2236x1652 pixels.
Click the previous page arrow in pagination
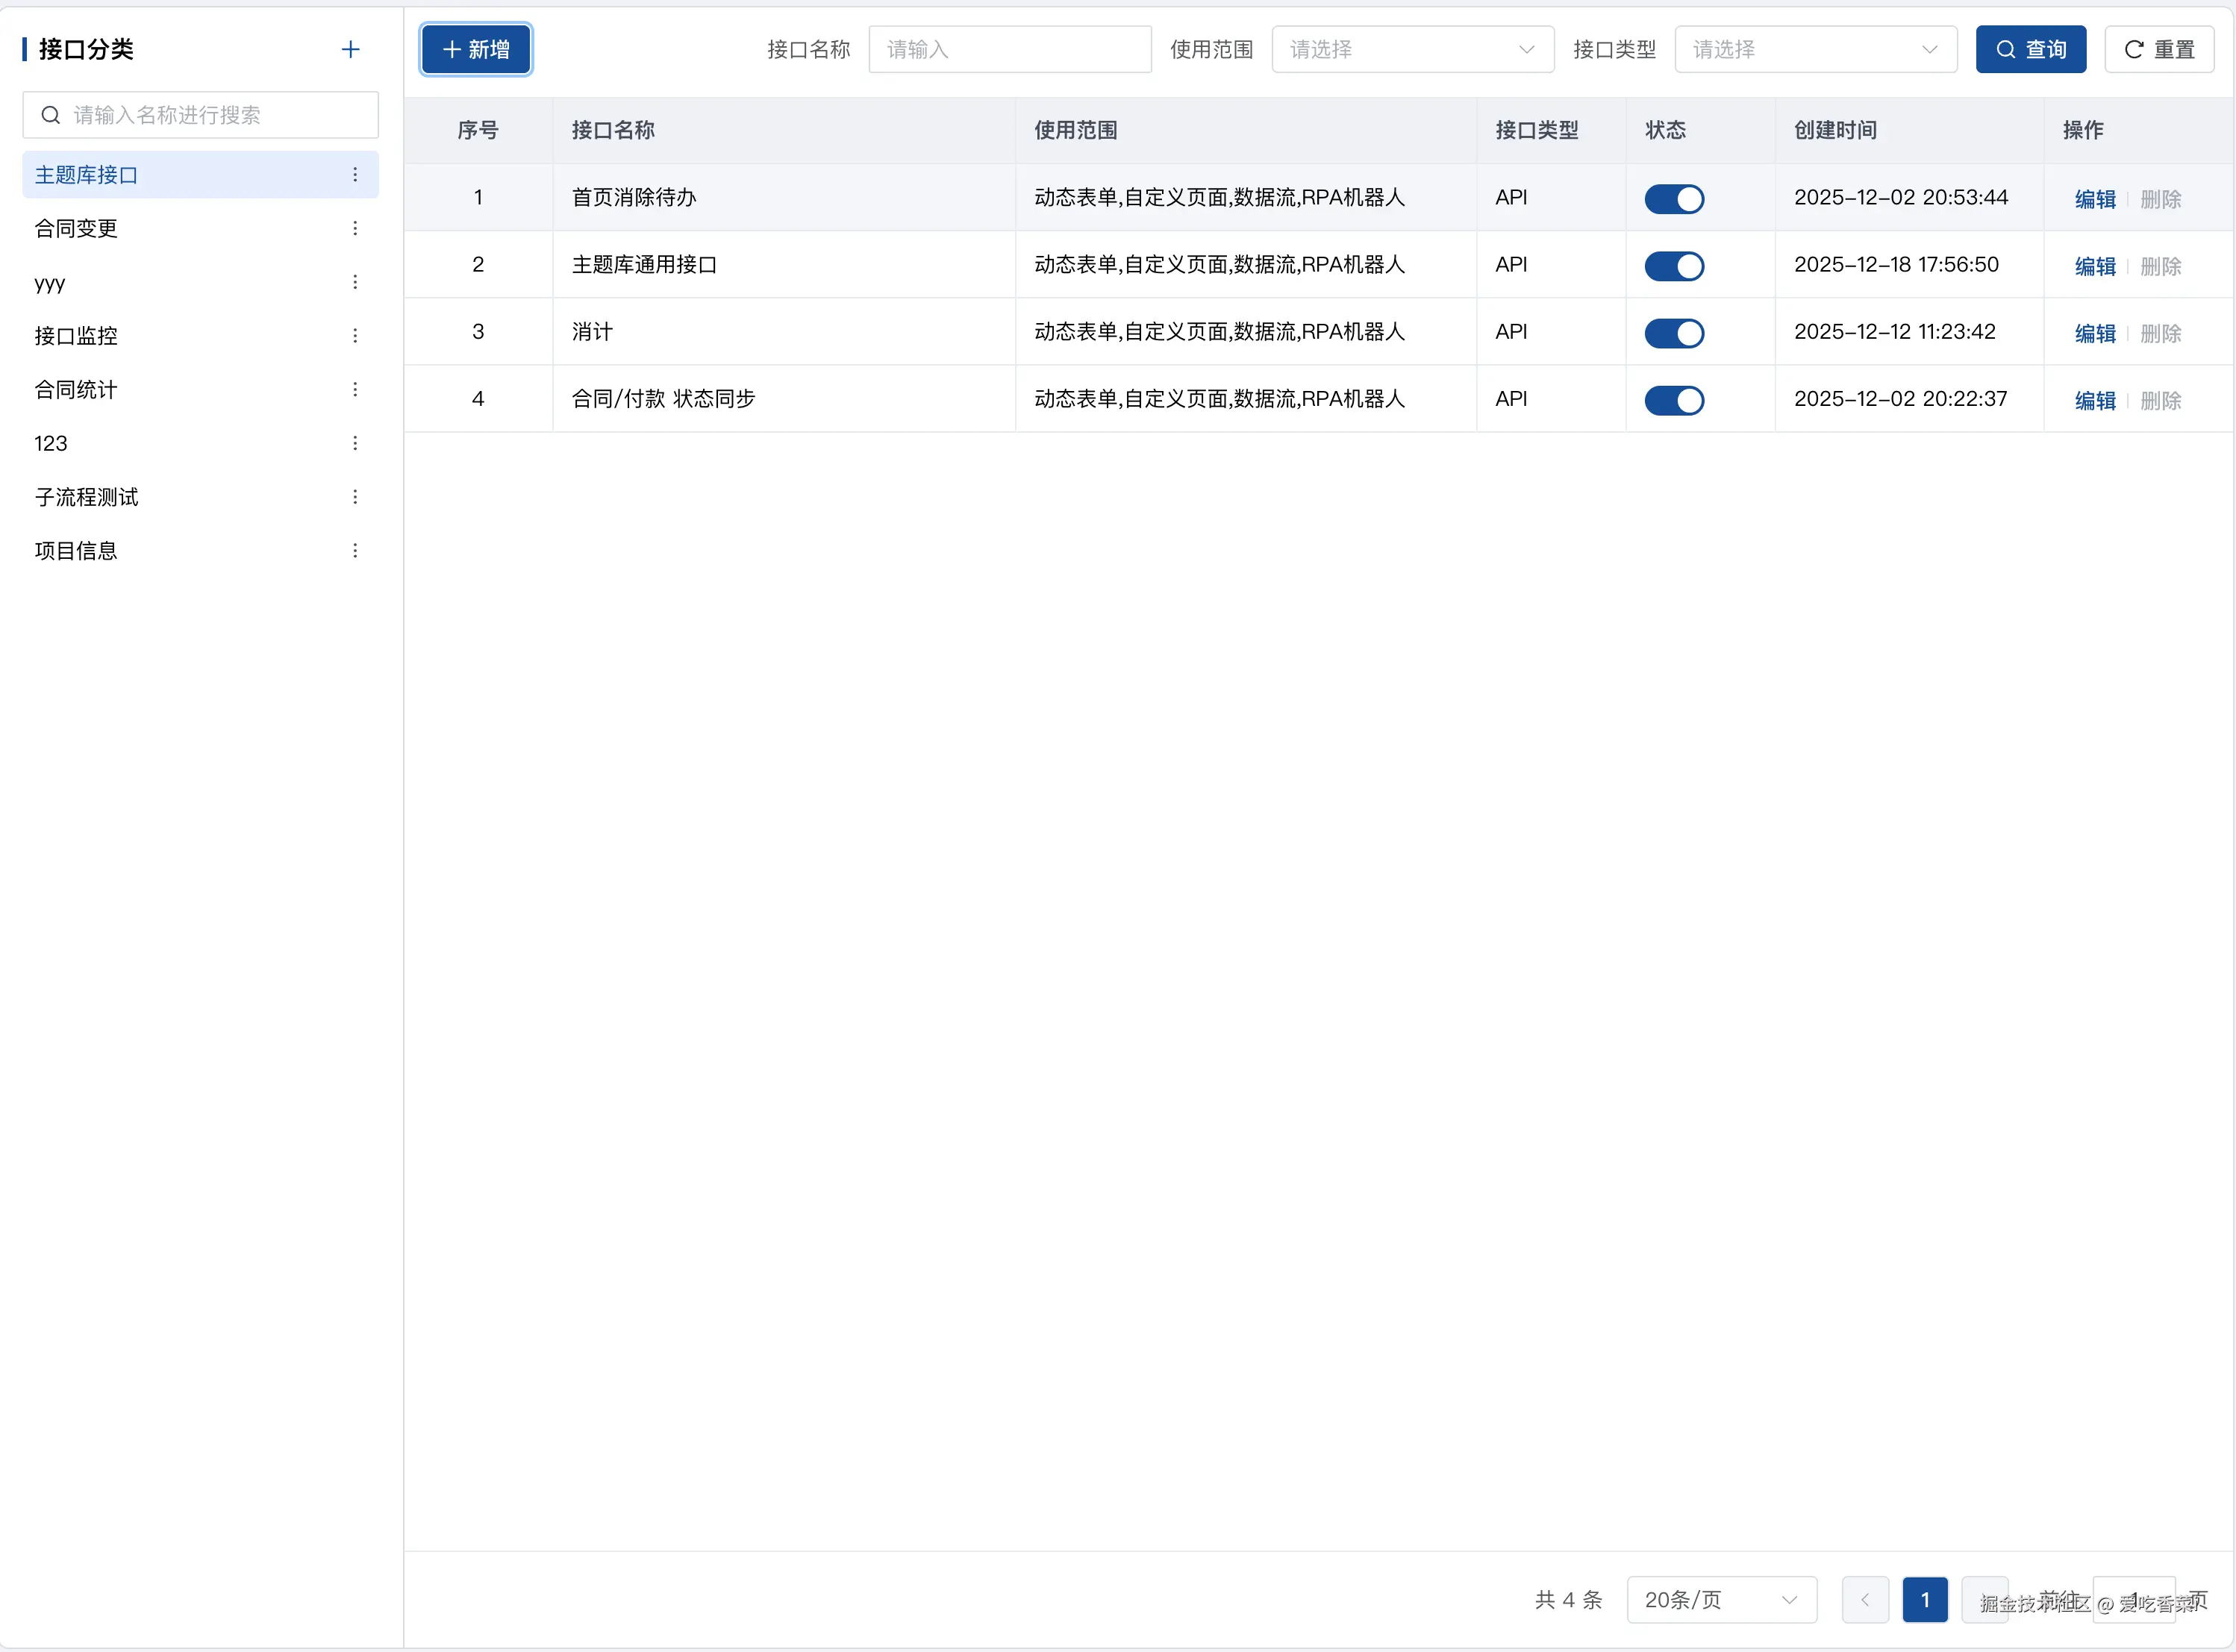coord(1864,1600)
